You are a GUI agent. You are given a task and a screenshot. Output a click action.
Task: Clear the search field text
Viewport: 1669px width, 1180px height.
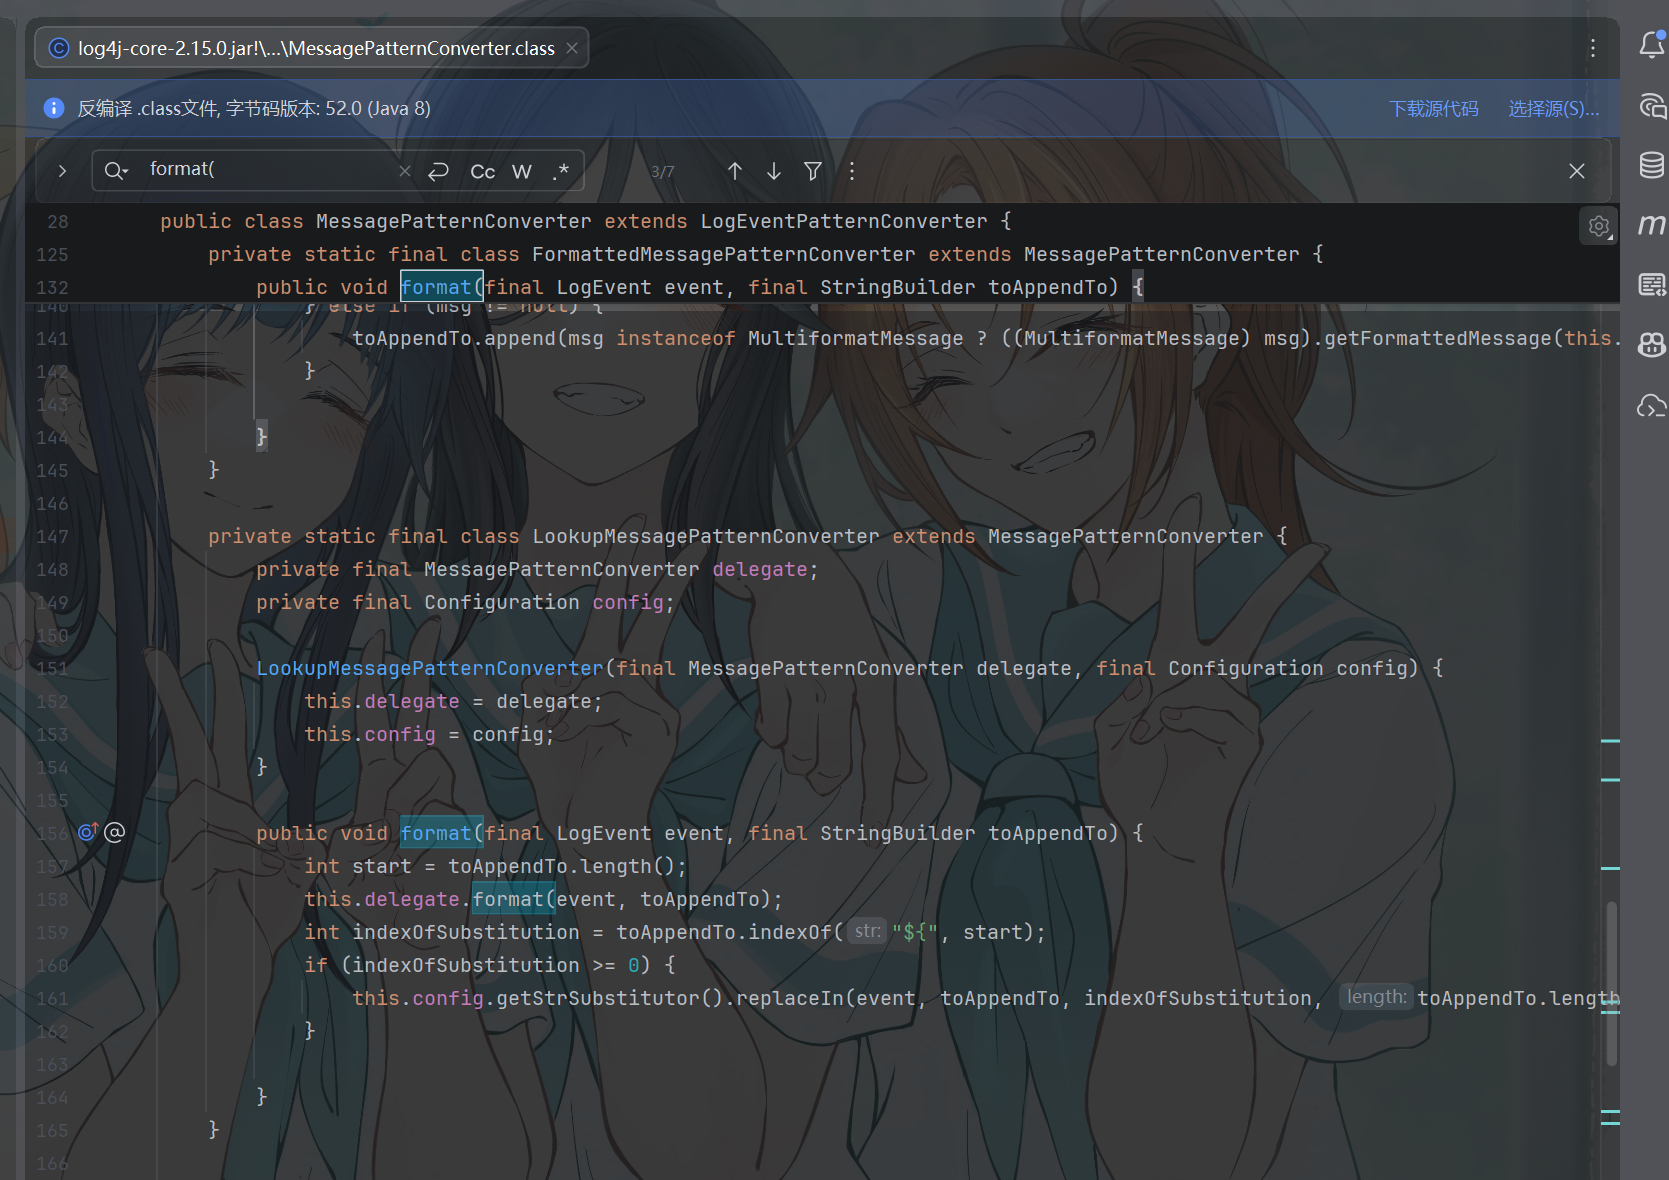(404, 171)
